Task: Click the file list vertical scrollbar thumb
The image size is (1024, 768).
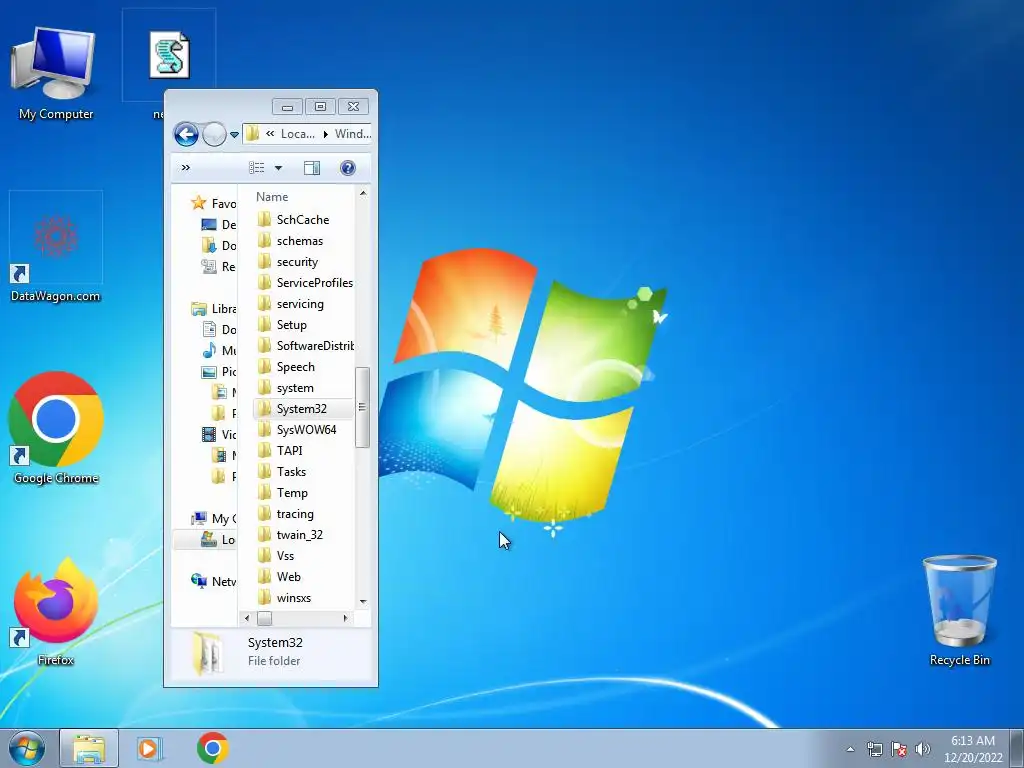Action: point(362,408)
